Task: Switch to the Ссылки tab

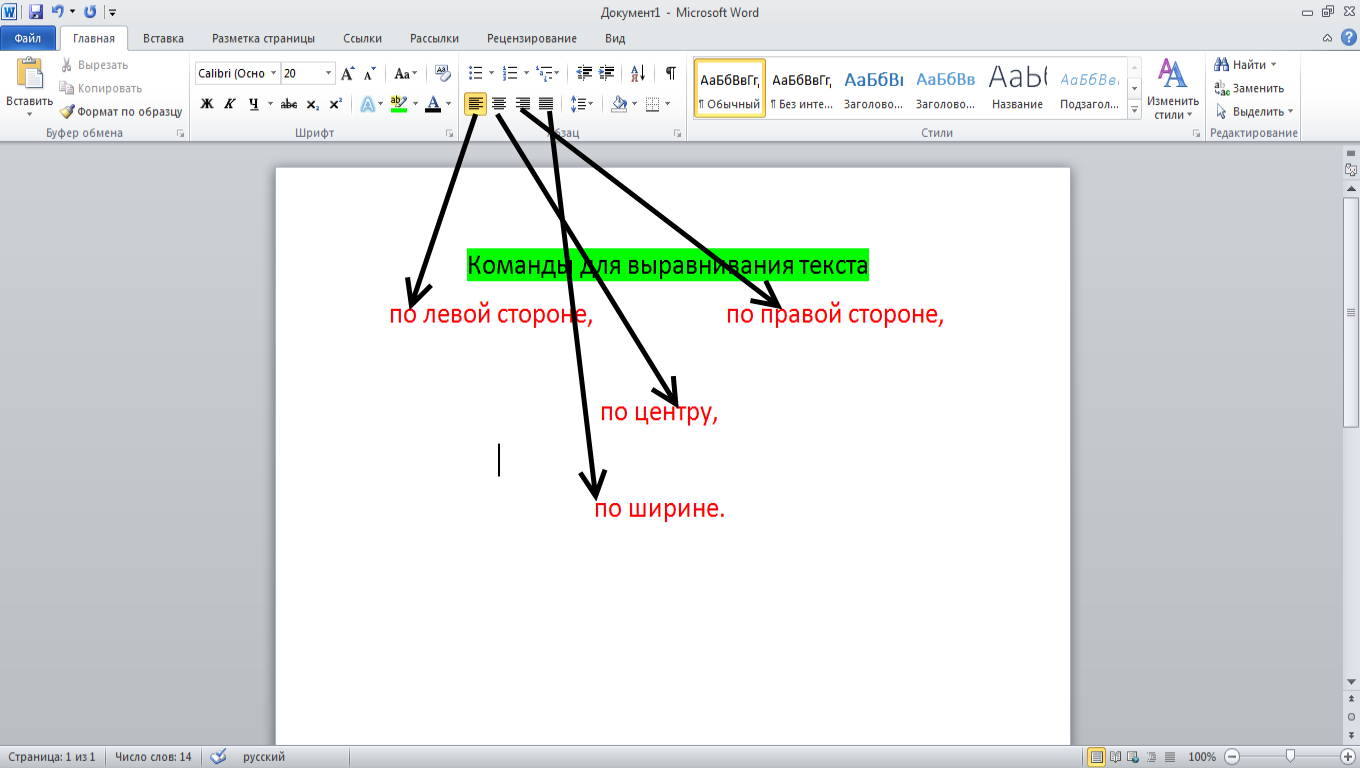Action: [362, 39]
